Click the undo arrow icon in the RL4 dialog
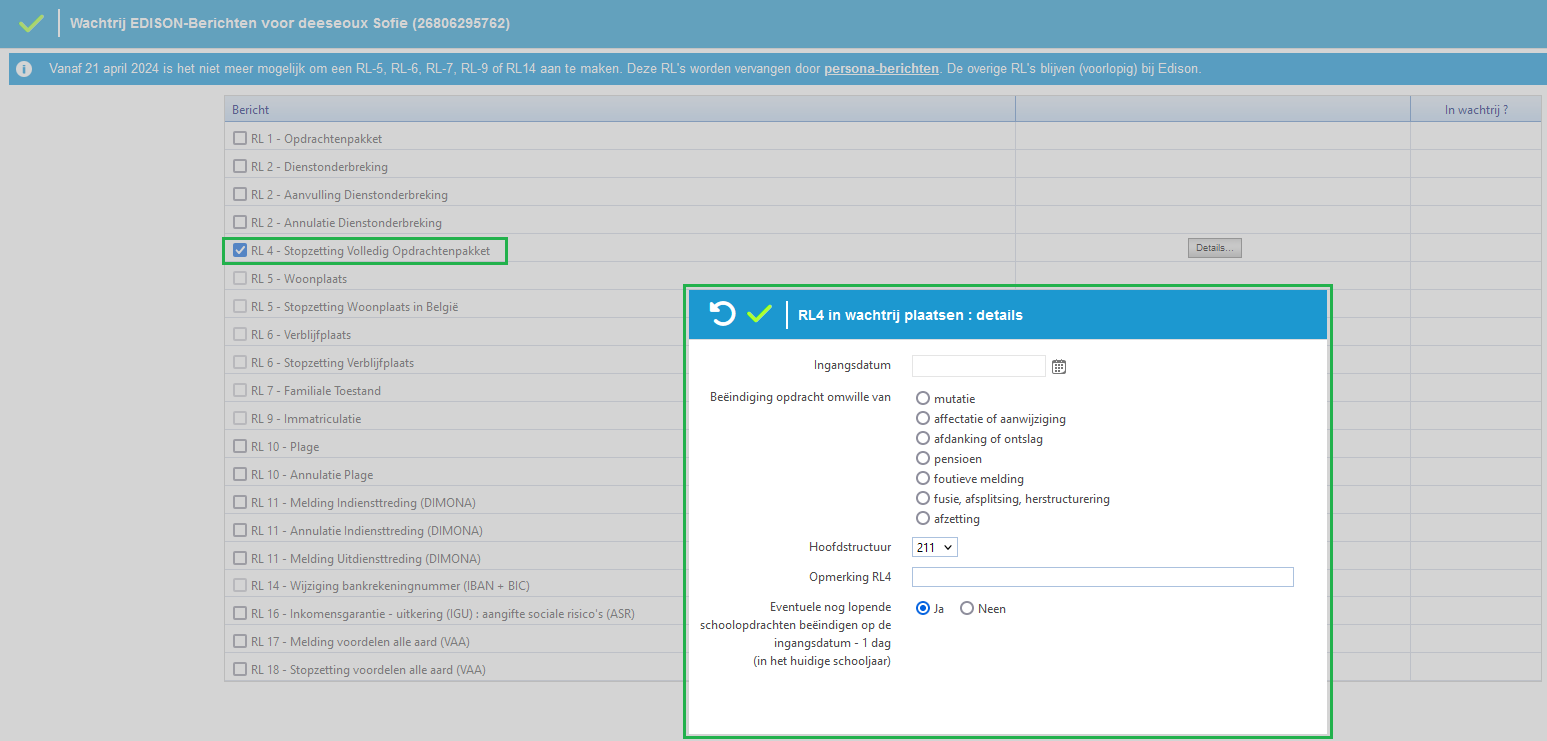 click(722, 314)
